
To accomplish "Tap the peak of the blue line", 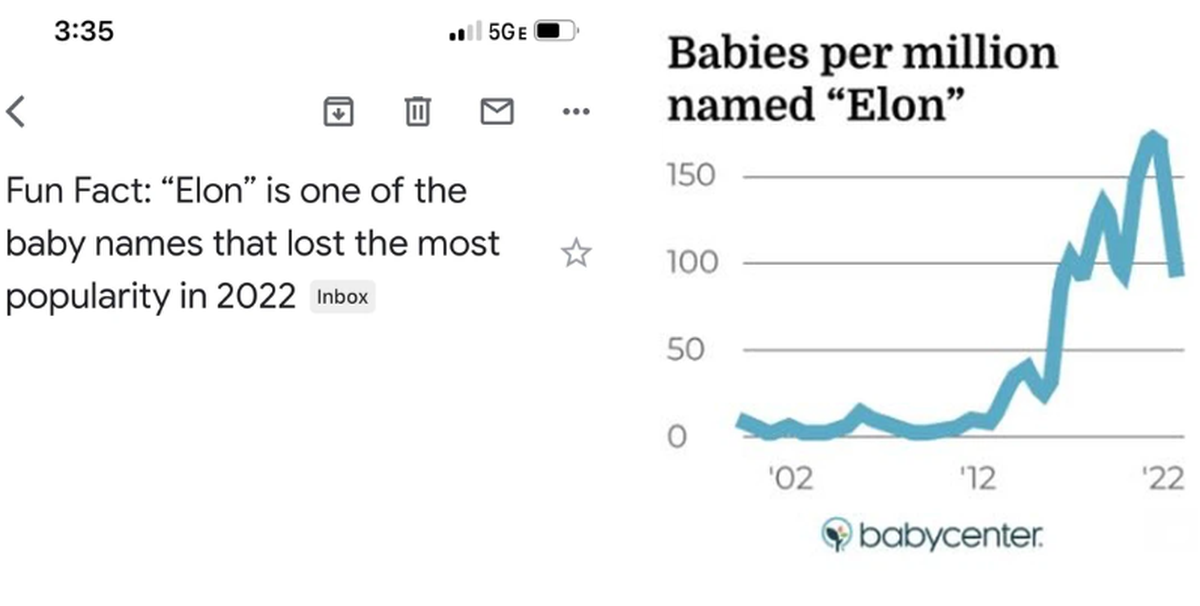I will pyautogui.click(x=1154, y=137).
